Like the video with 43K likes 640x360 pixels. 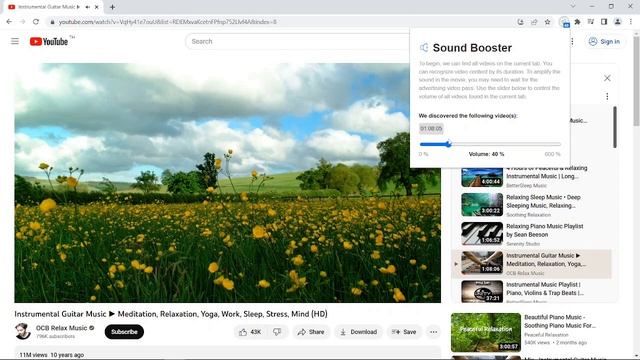[x=250, y=332]
